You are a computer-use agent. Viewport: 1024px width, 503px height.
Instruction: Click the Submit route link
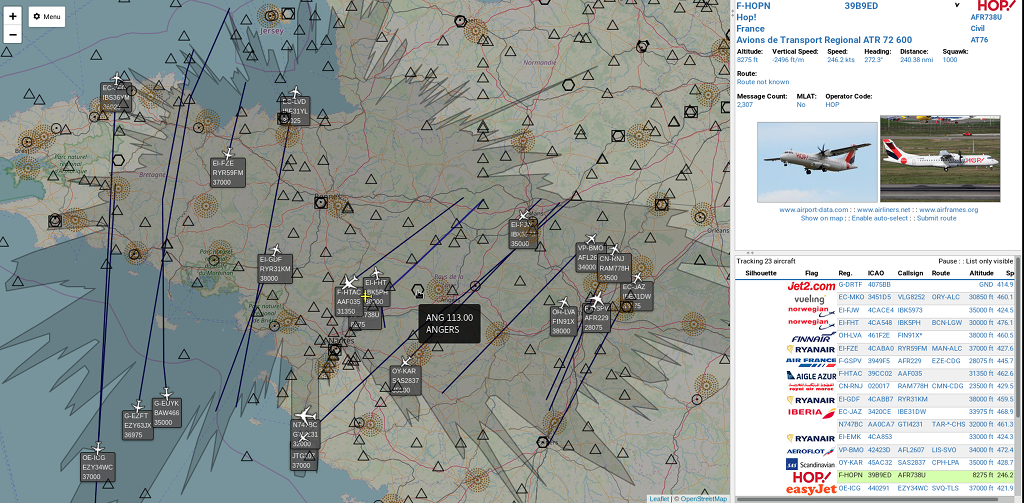pos(936,218)
